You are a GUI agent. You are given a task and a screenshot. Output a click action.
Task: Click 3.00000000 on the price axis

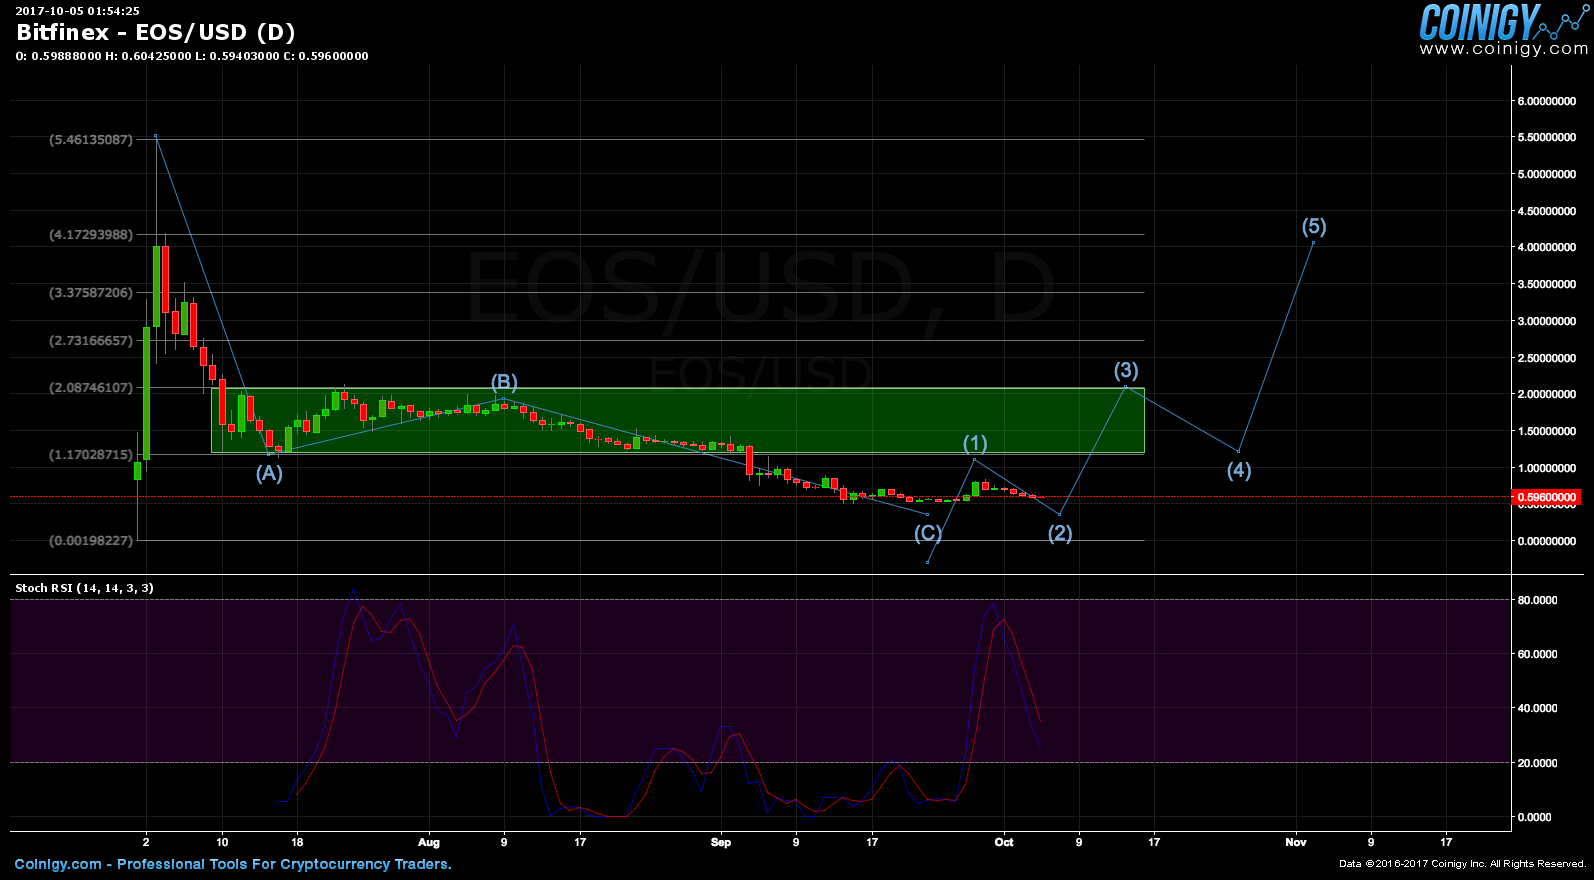coord(1547,321)
